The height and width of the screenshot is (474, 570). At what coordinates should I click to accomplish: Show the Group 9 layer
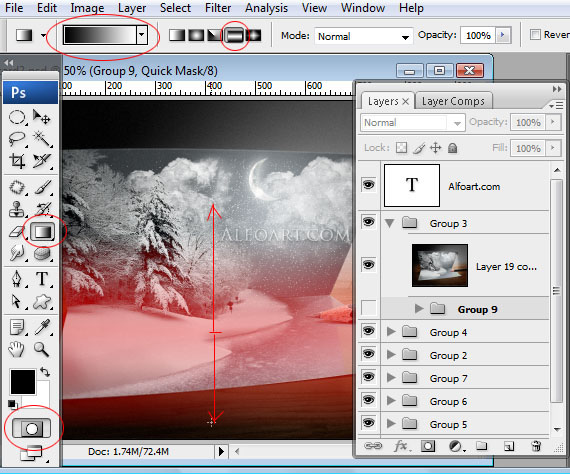pos(368,308)
